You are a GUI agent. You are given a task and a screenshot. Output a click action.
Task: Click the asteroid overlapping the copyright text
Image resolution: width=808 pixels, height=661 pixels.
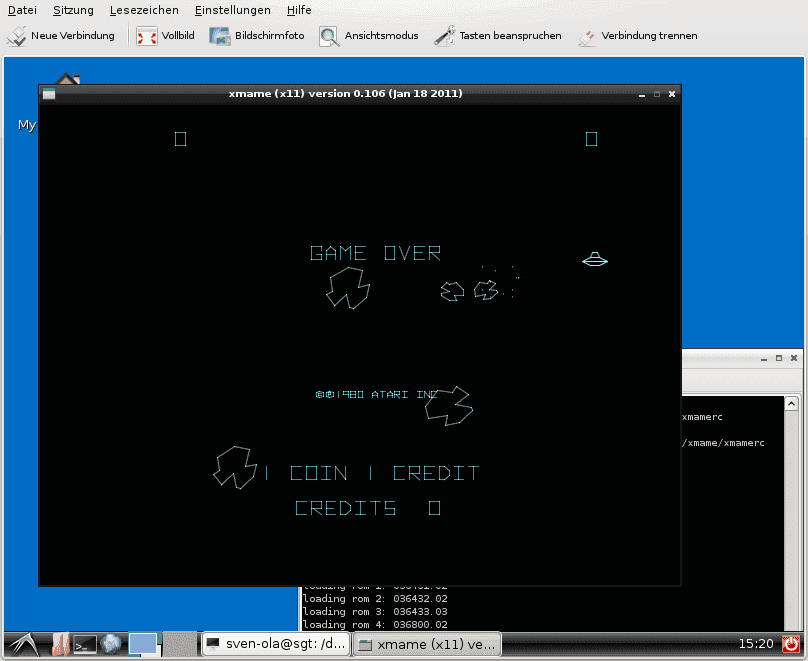[x=449, y=406]
